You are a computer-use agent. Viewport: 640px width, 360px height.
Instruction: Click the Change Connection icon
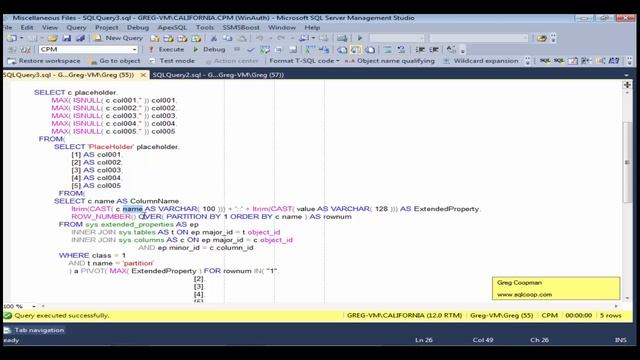pyautogui.click(x=25, y=50)
